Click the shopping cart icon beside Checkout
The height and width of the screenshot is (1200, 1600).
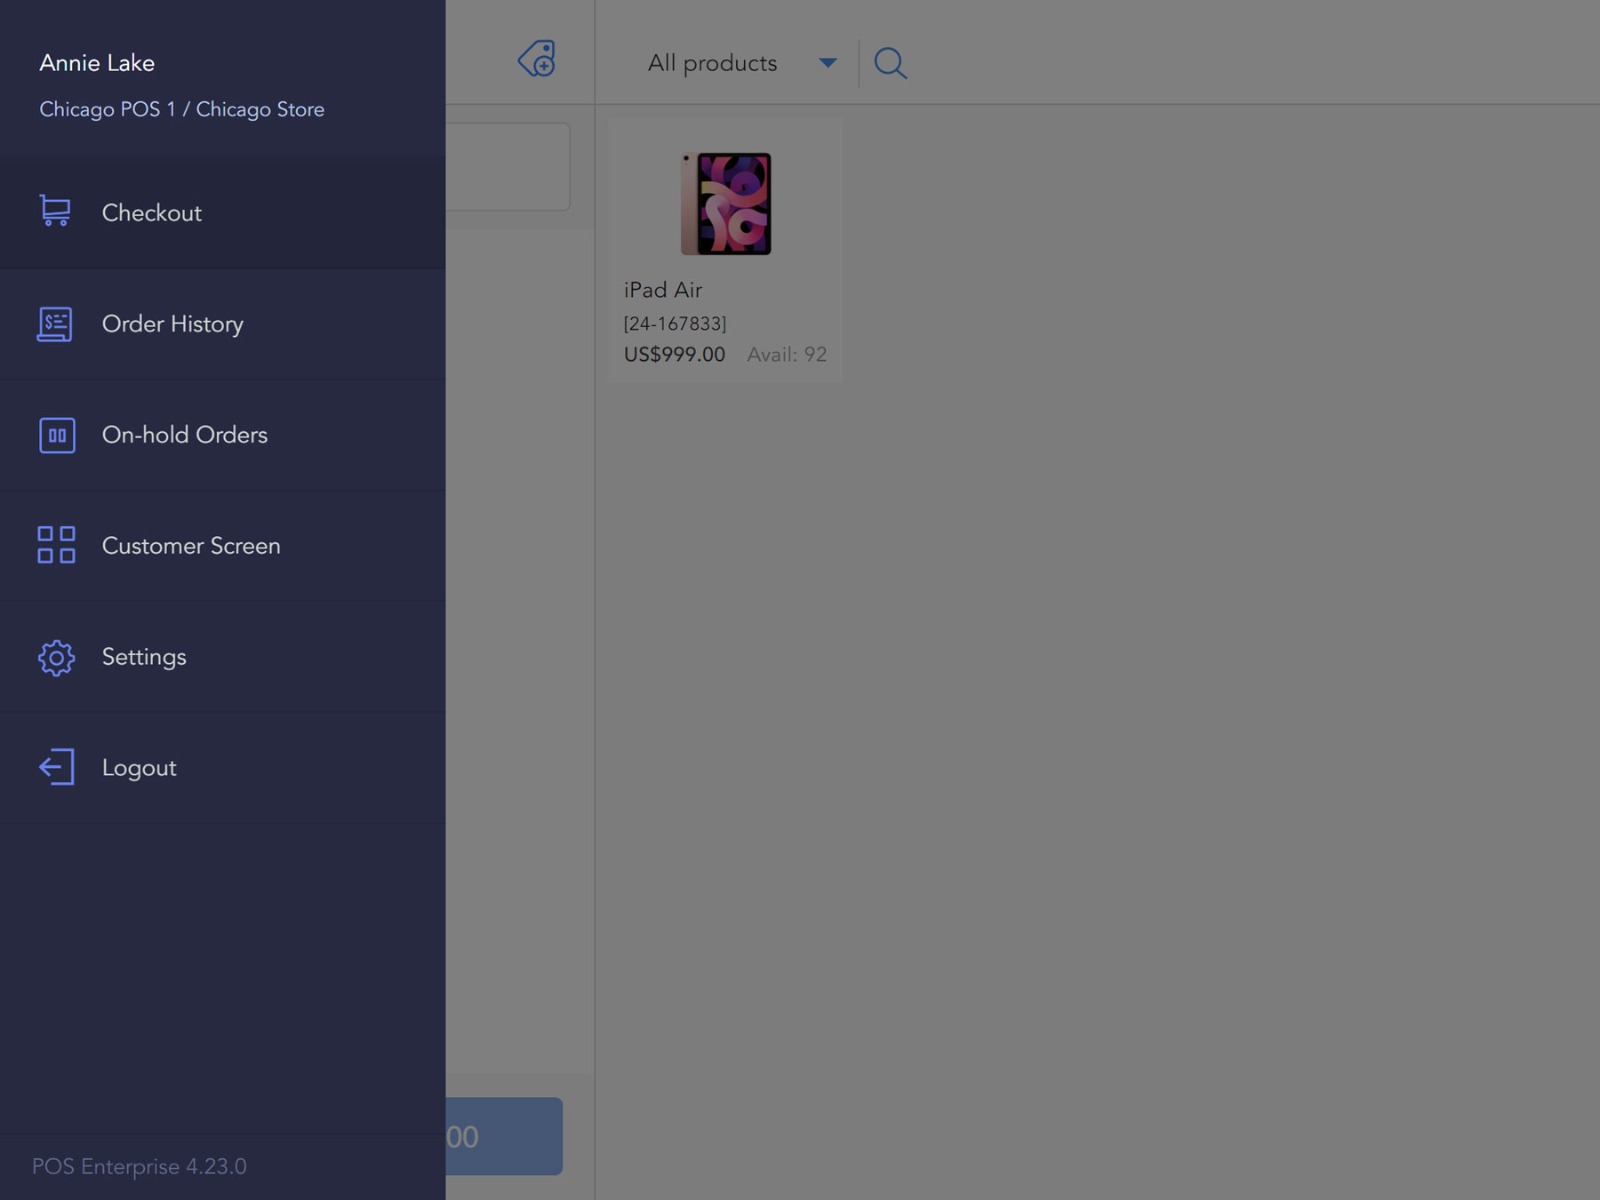(x=55, y=212)
